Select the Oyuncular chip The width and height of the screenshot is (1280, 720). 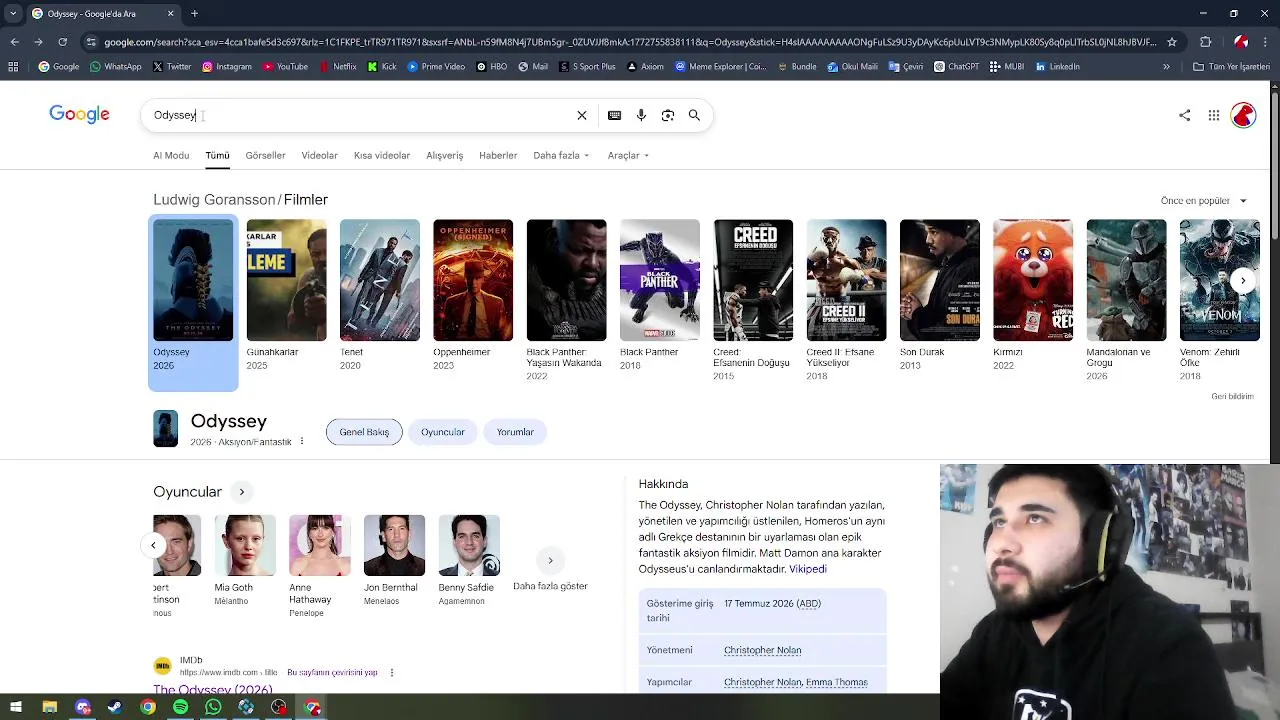click(x=443, y=432)
